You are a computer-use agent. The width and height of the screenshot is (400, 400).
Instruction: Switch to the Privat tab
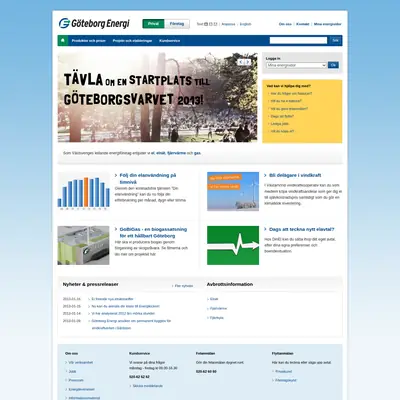pos(153,24)
